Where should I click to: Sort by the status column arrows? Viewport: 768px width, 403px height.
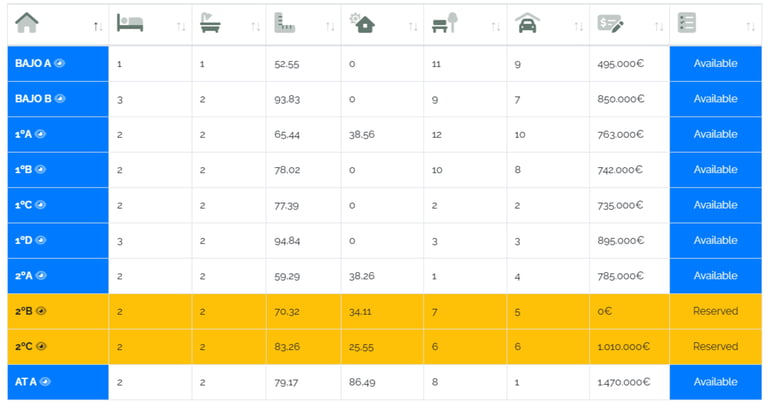[750, 27]
